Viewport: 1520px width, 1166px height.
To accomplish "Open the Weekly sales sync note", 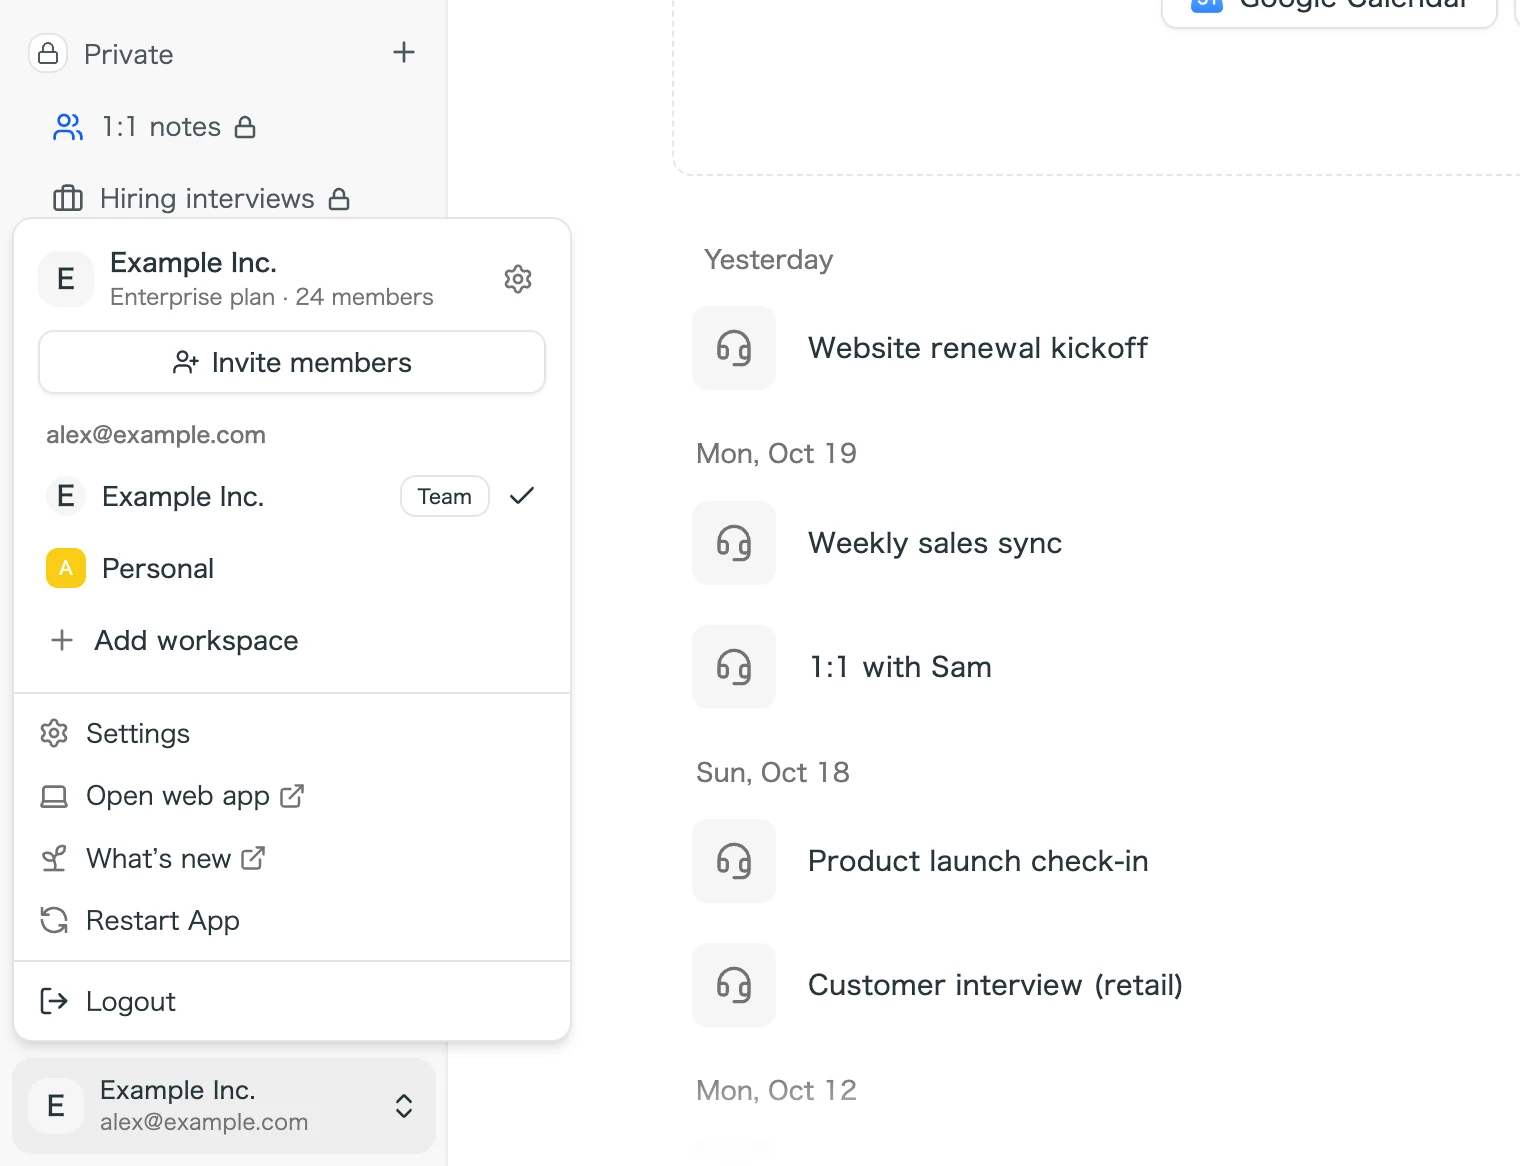I will pos(935,543).
